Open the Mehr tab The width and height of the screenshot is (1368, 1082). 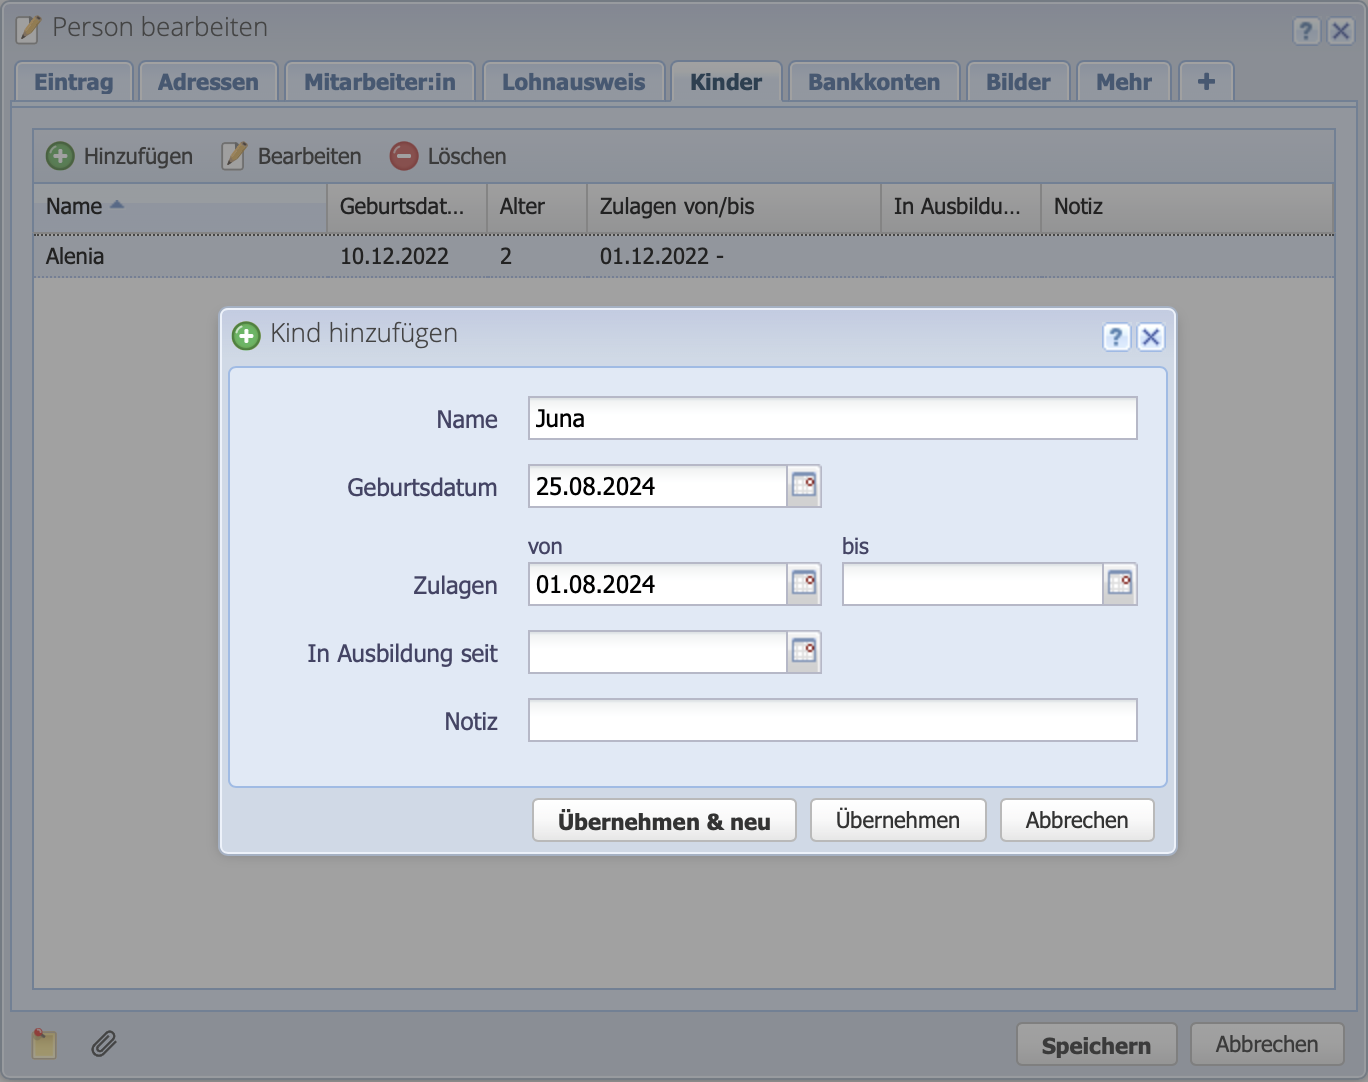pyautogui.click(x=1123, y=82)
